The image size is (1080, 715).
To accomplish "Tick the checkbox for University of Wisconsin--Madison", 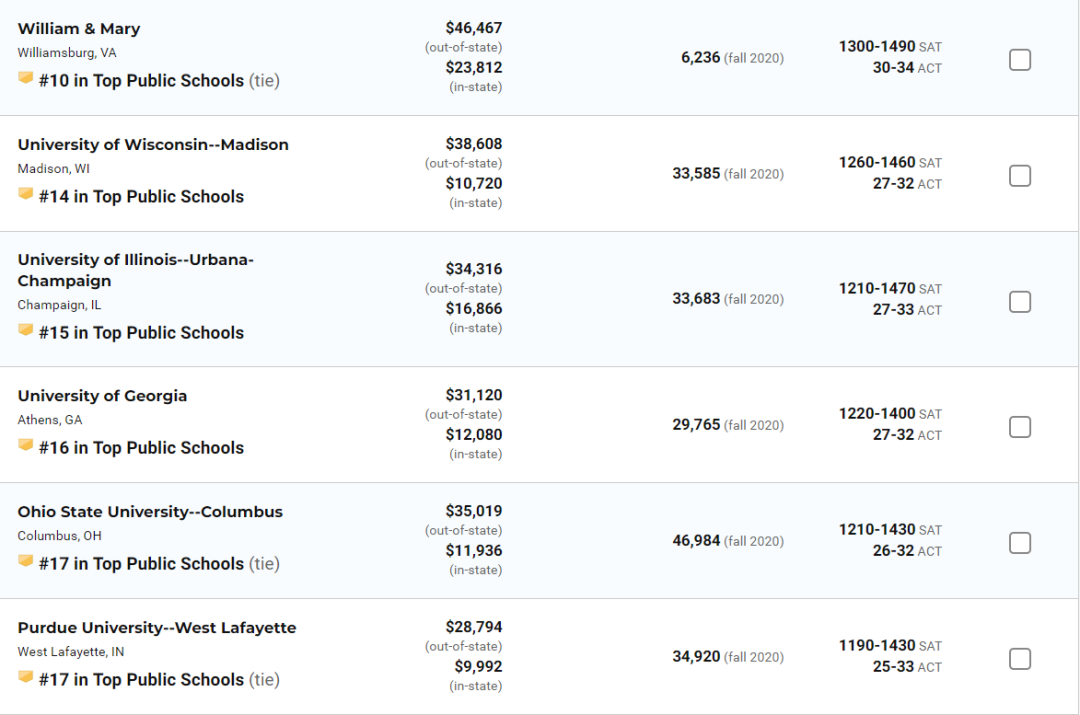I will [1019, 176].
